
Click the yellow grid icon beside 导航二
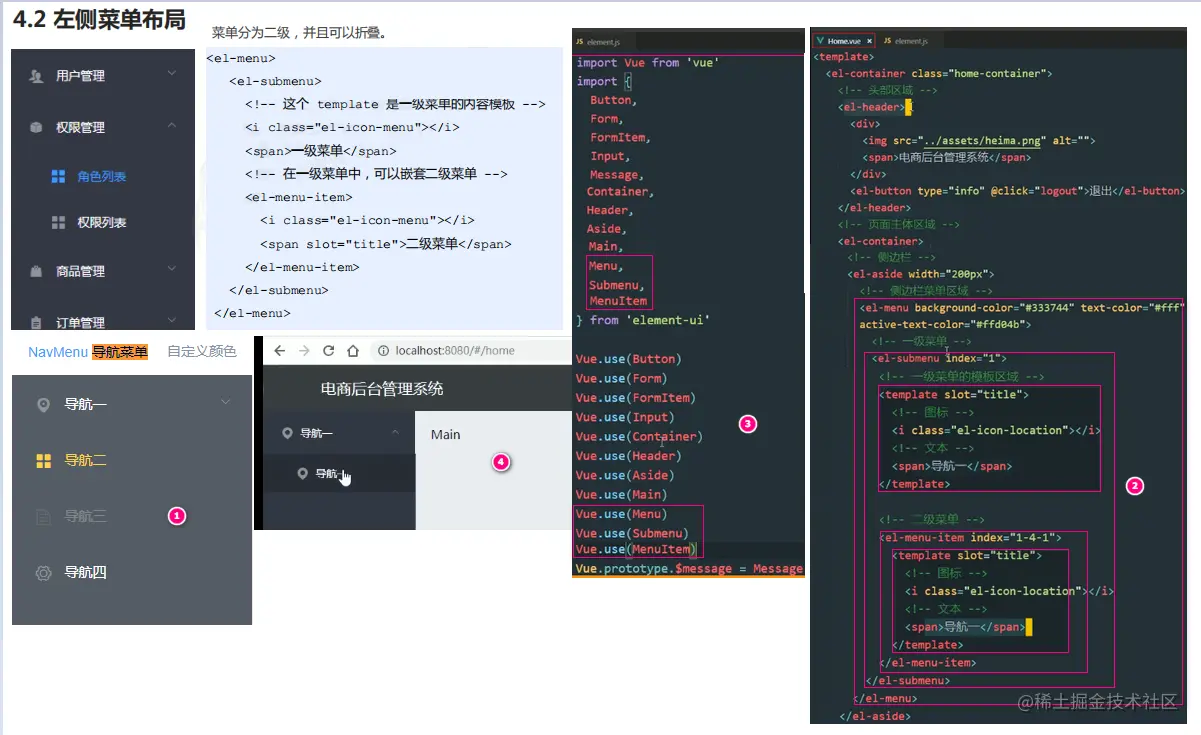43,461
